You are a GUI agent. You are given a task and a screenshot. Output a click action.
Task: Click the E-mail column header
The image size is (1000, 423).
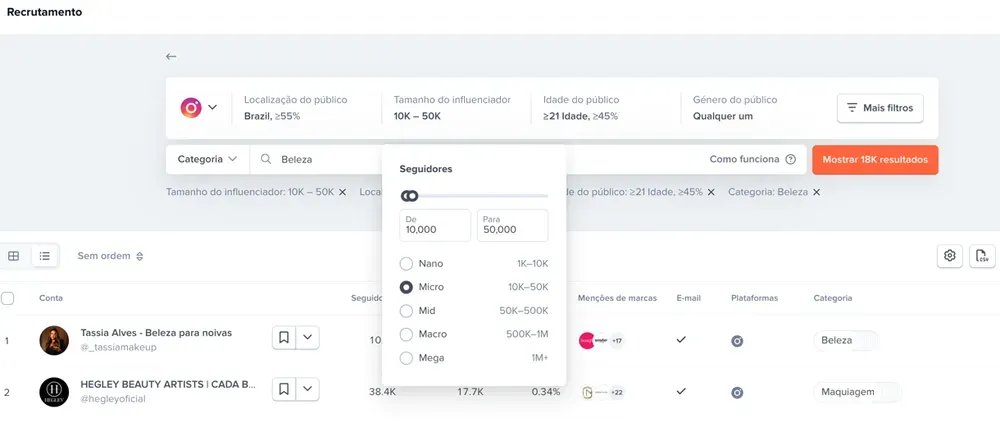[689, 298]
